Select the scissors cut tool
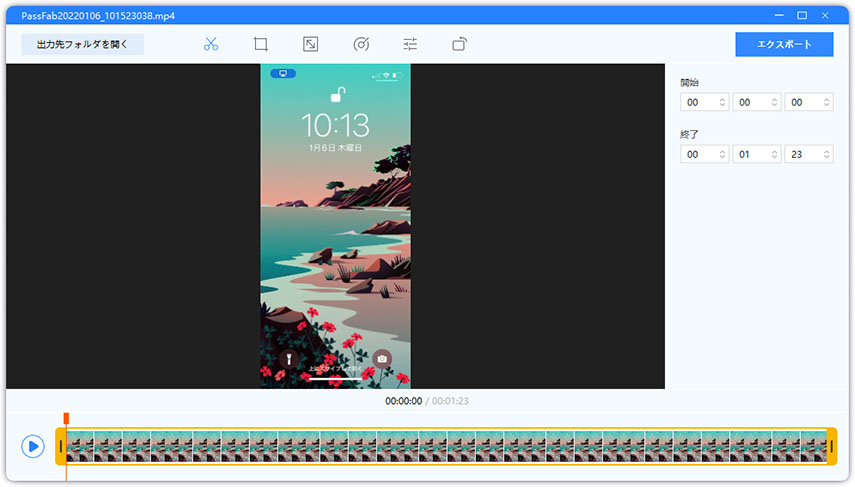 point(210,44)
